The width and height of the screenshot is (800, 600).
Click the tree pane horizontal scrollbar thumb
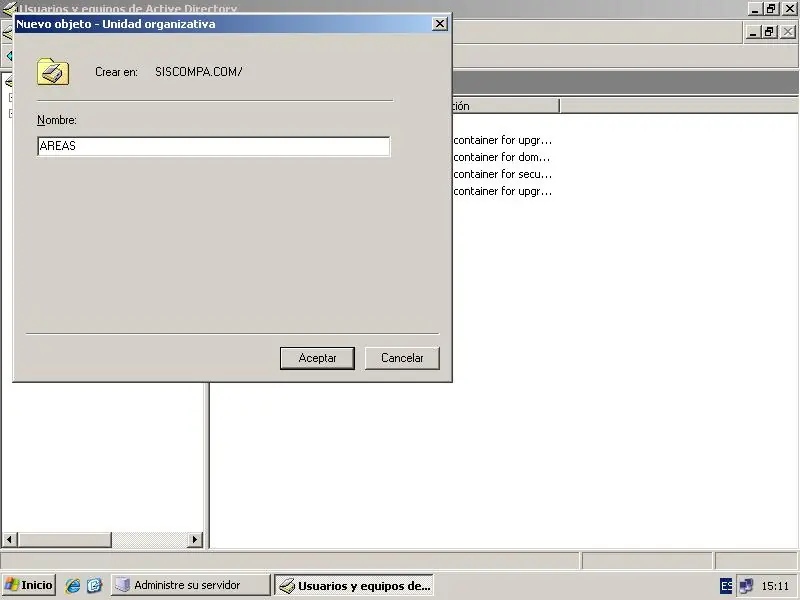point(64,539)
